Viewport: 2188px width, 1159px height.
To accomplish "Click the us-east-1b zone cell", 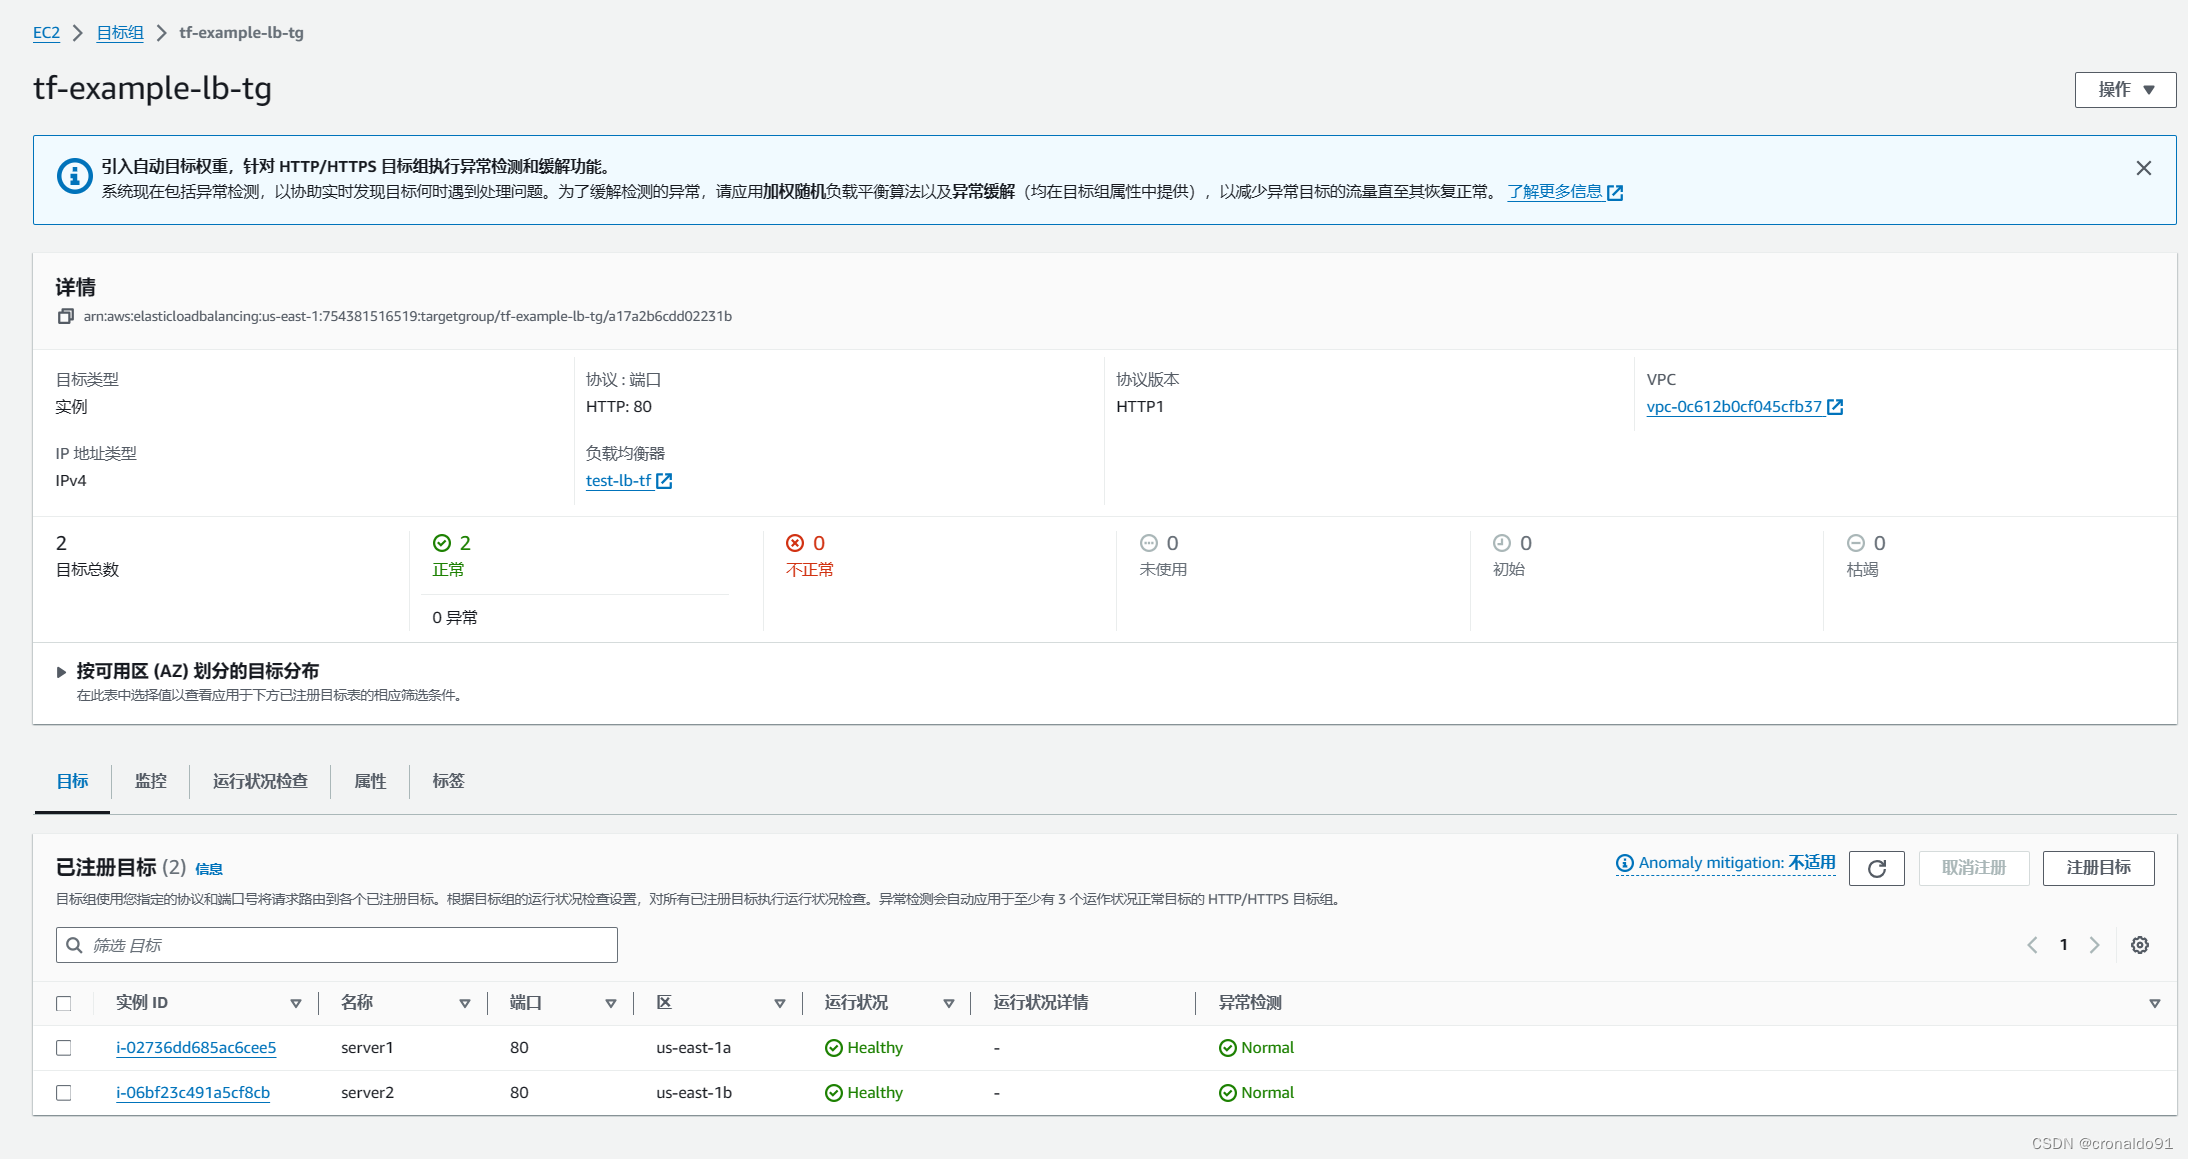I will 694,1093.
